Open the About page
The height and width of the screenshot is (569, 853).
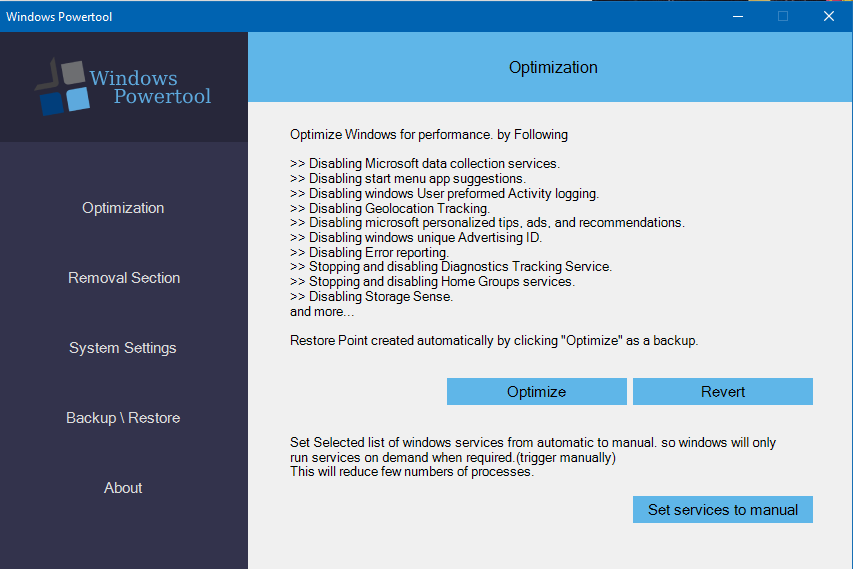[x=123, y=488]
